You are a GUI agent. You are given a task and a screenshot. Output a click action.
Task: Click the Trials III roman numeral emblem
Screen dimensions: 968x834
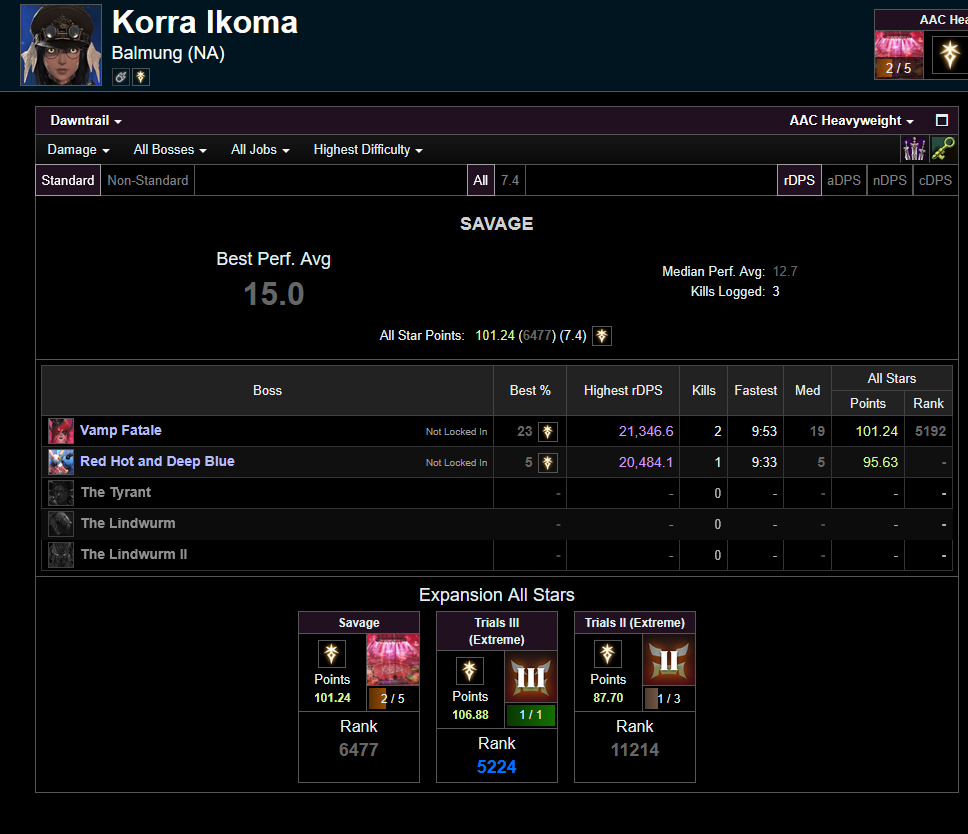tap(531, 677)
